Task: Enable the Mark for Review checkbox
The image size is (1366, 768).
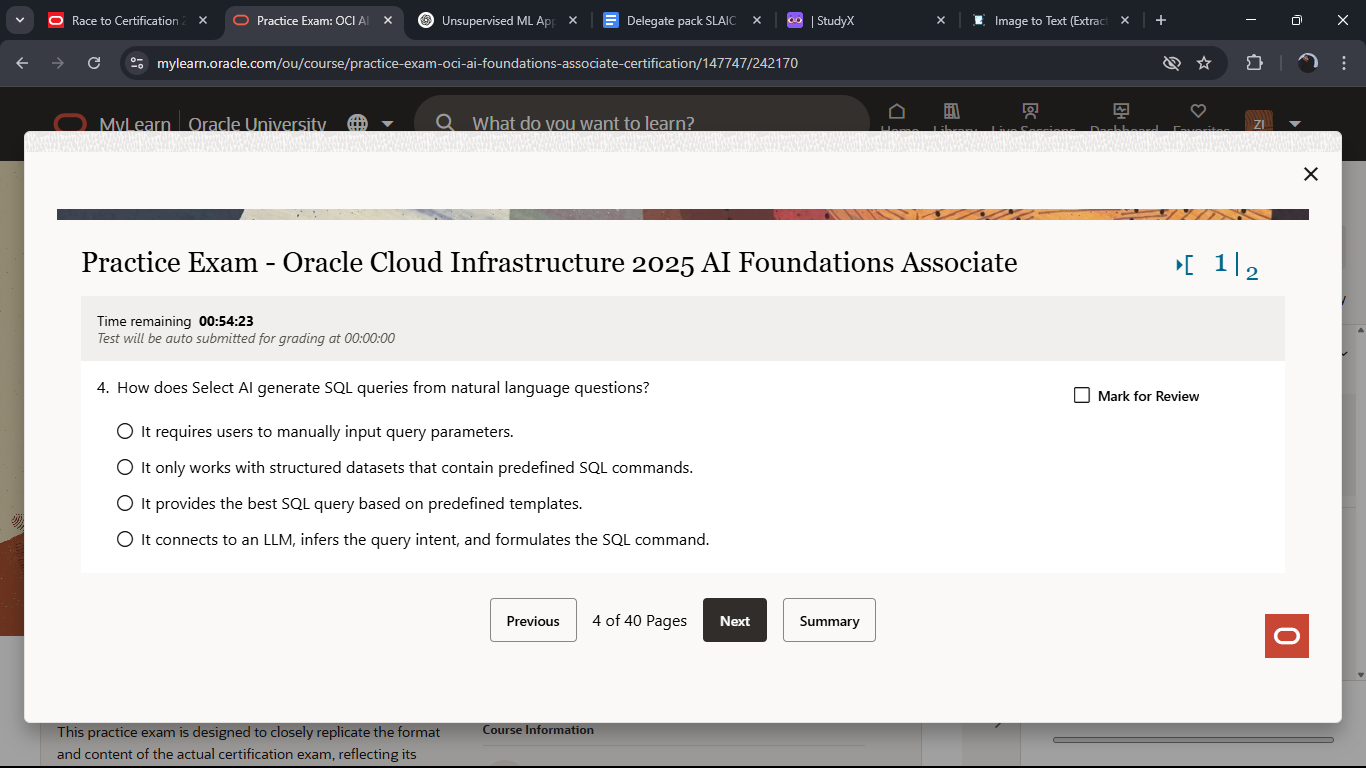Action: (1081, 394)
